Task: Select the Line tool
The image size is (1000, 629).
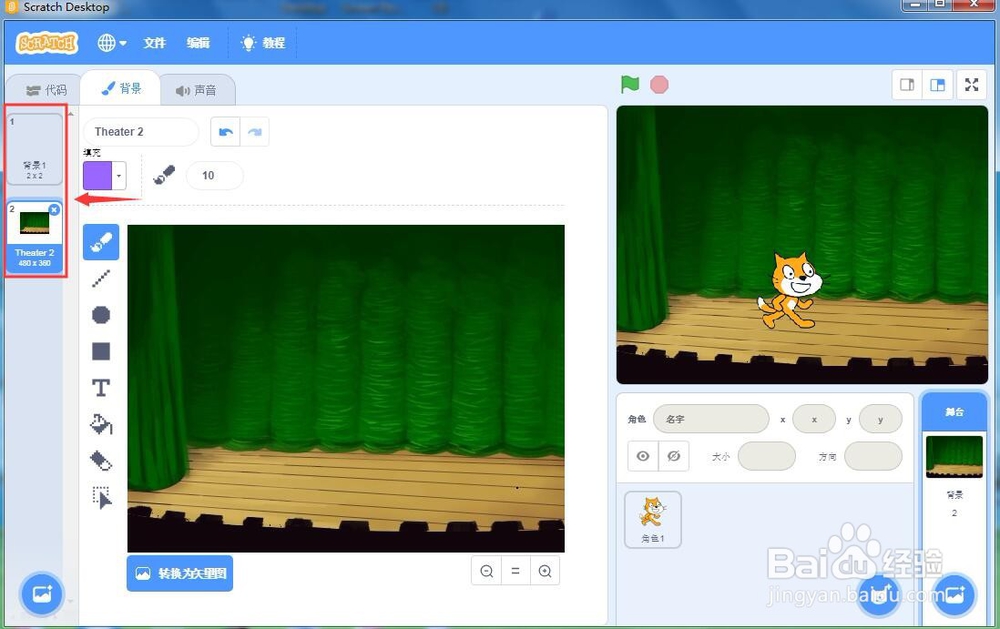Action: click(x=101, y=279)
